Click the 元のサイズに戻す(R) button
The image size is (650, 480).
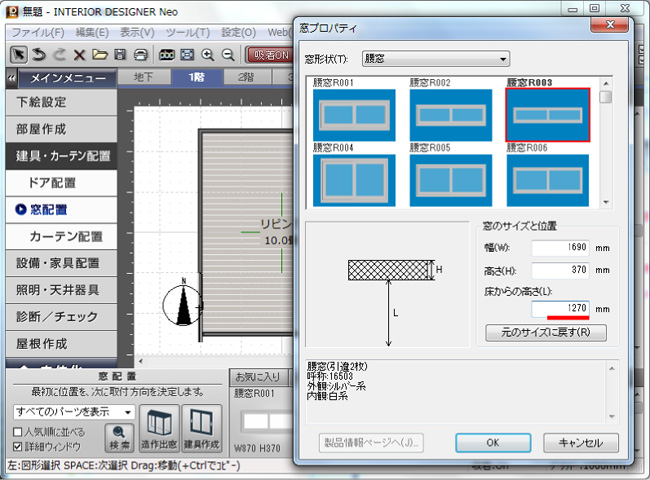click(x=545, y=332)
